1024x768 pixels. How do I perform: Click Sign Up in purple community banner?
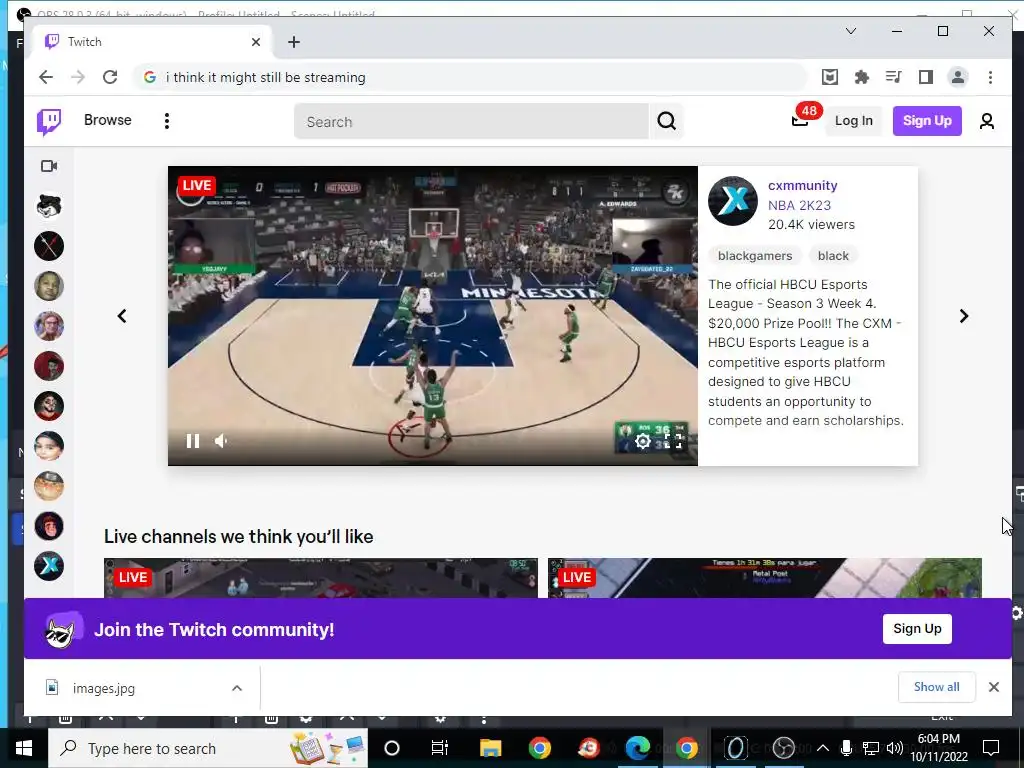(917, 629)
